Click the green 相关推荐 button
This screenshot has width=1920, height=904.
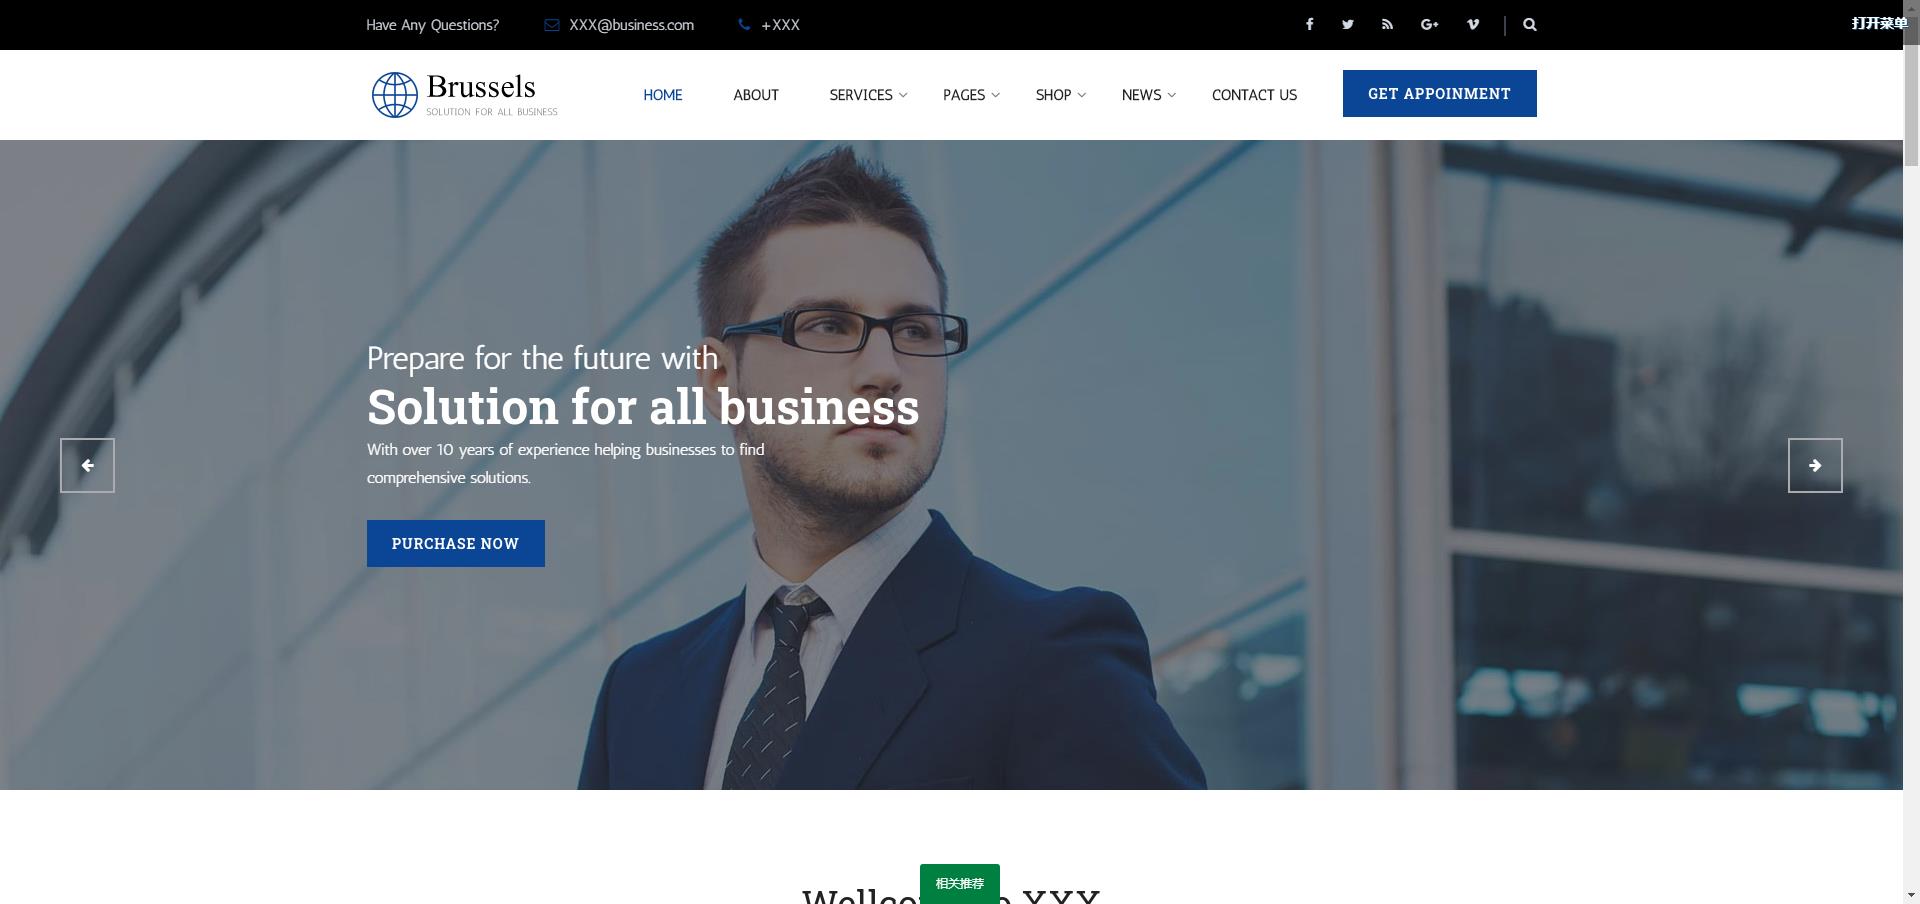click(960, 883)
